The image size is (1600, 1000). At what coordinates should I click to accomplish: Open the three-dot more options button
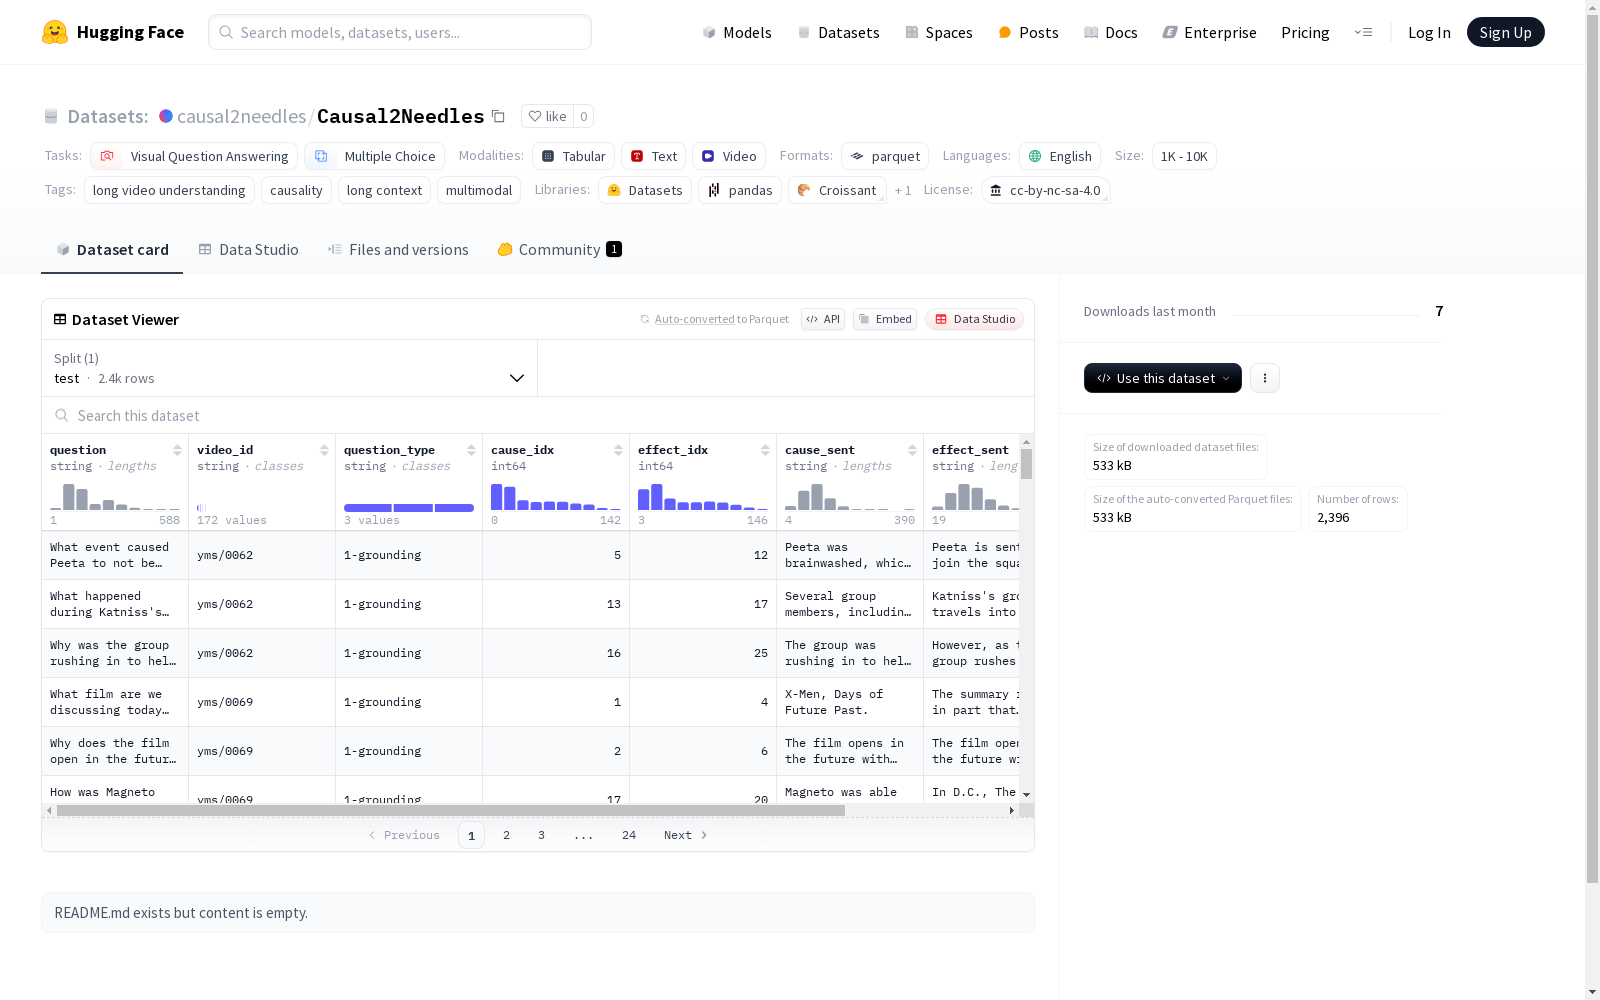(x=1265, y=378)
